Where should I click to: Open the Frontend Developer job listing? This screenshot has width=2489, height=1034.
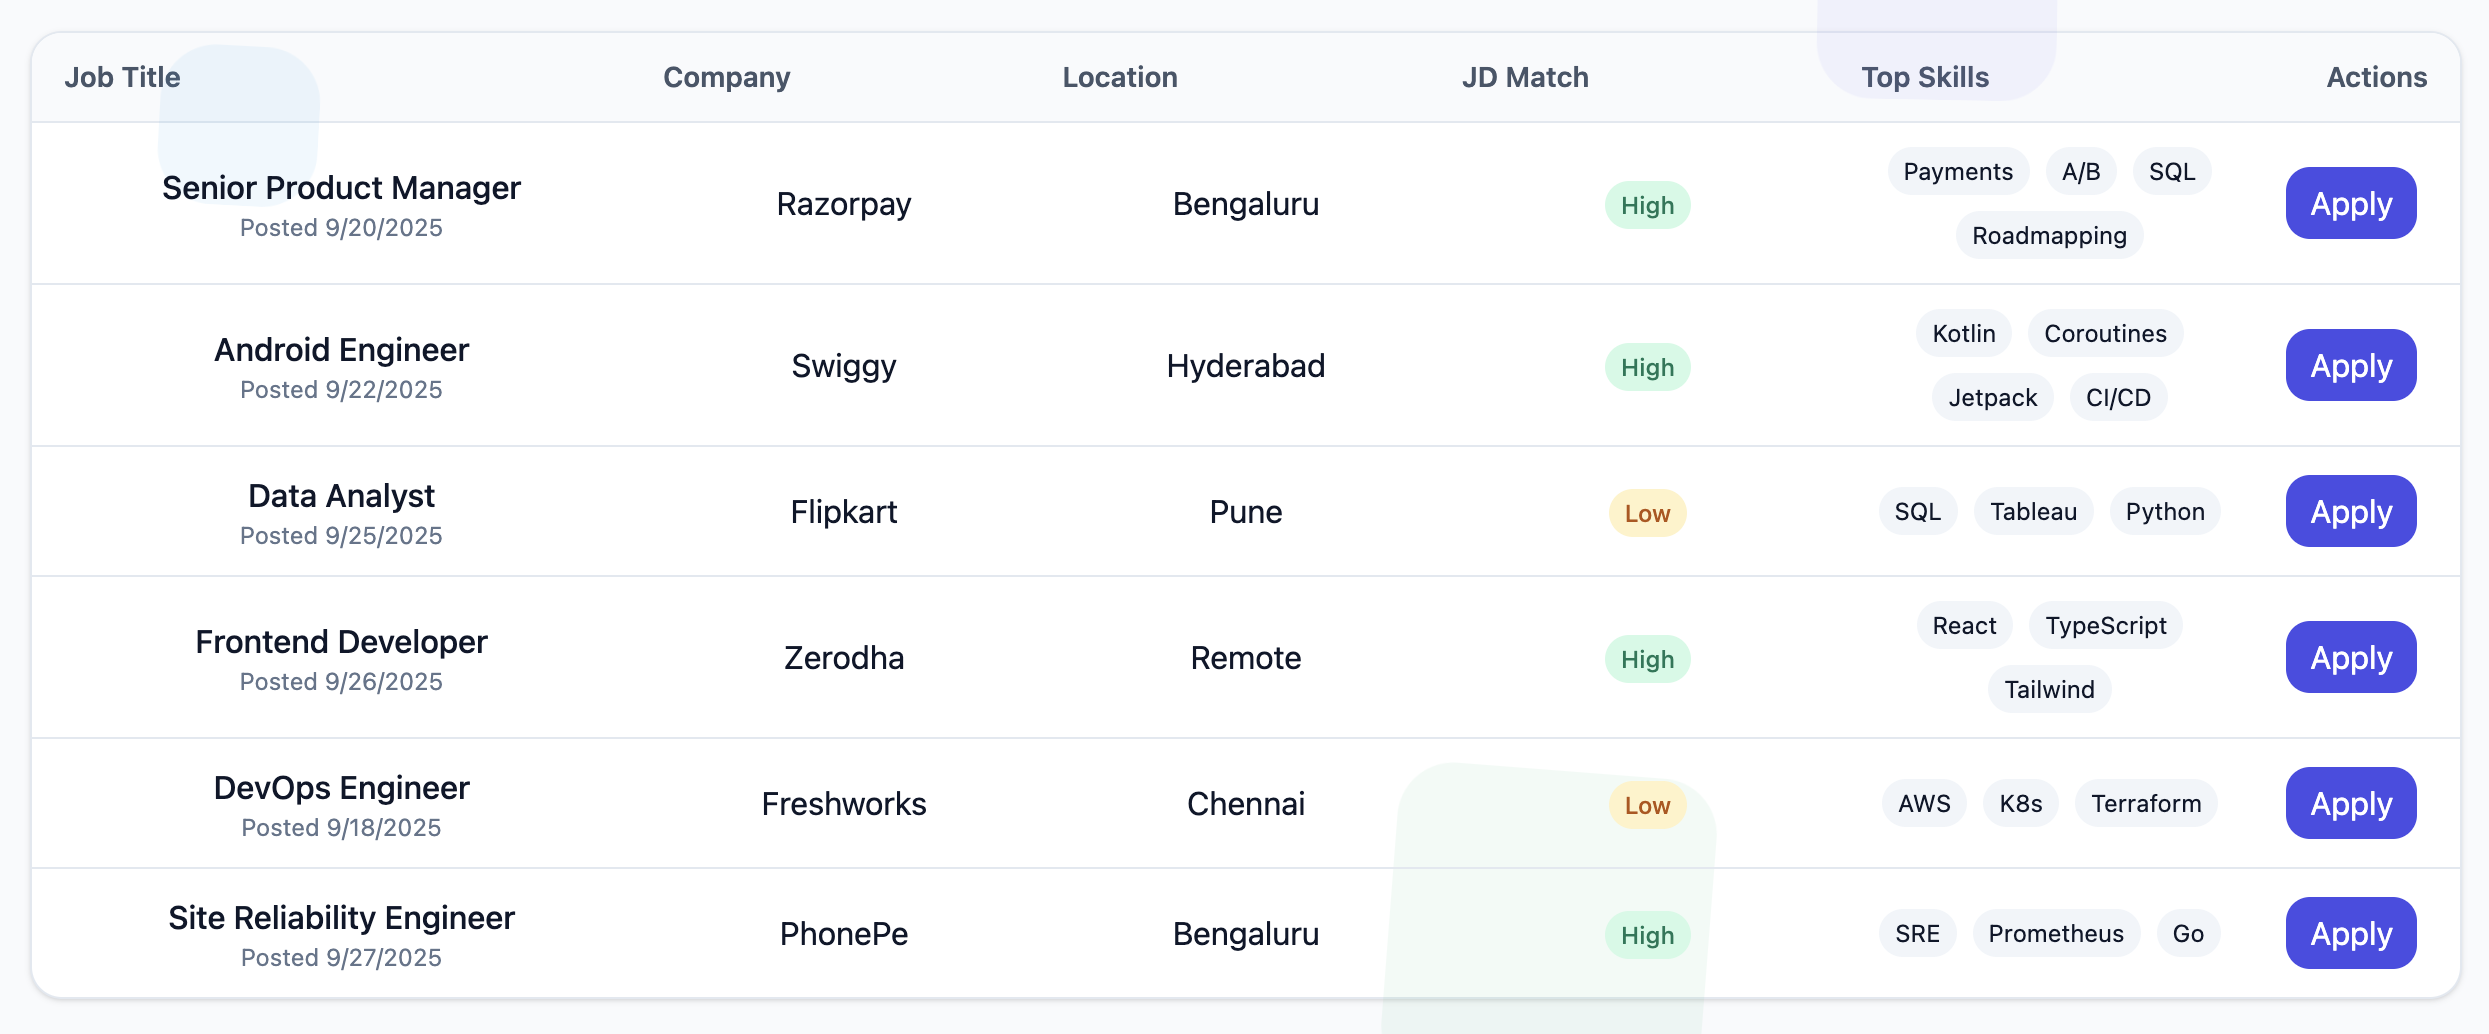coord(341,641)
